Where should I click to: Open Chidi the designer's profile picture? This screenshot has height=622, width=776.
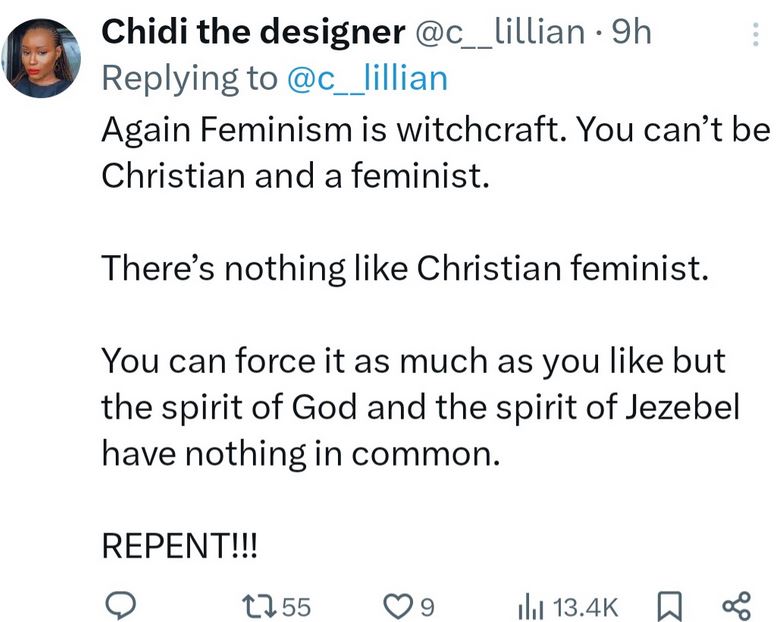click(40, 58)
